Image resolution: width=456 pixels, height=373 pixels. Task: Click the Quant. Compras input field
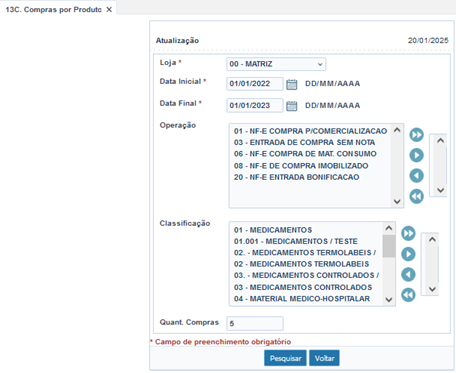255,324
